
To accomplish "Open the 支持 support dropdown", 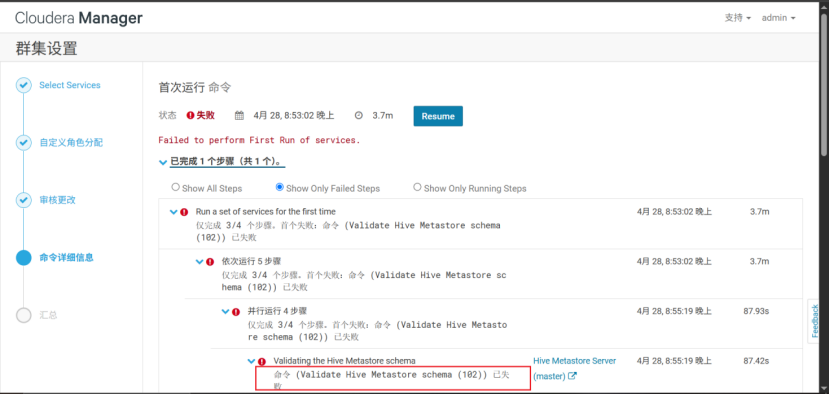I will pyautogui.click(x=737, y=18).
